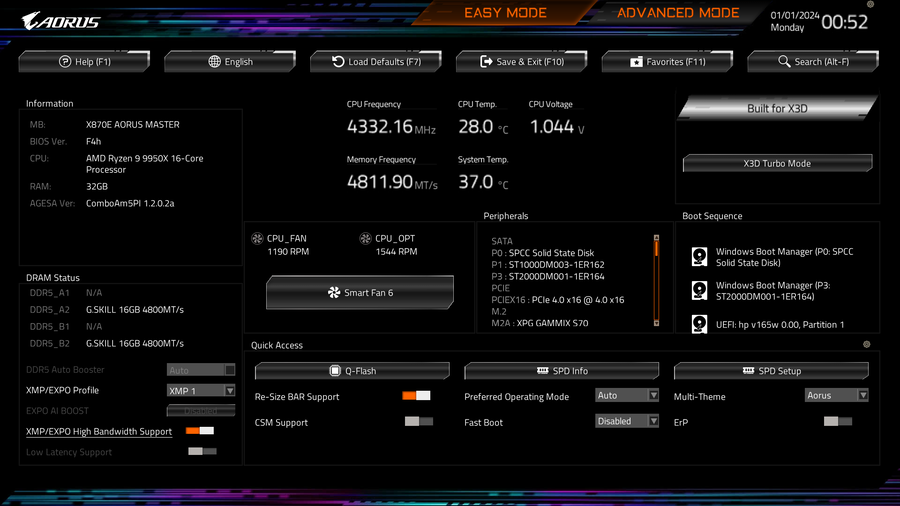
Task: Click the 00:52 clock display
Action: click(x=844, y=22)
